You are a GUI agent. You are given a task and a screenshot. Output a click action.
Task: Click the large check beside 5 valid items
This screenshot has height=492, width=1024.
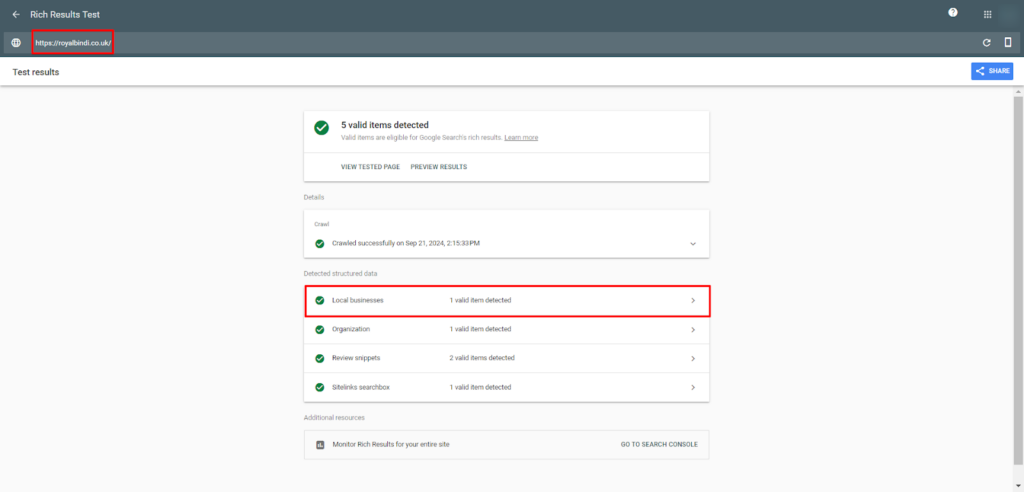(321, 127)
